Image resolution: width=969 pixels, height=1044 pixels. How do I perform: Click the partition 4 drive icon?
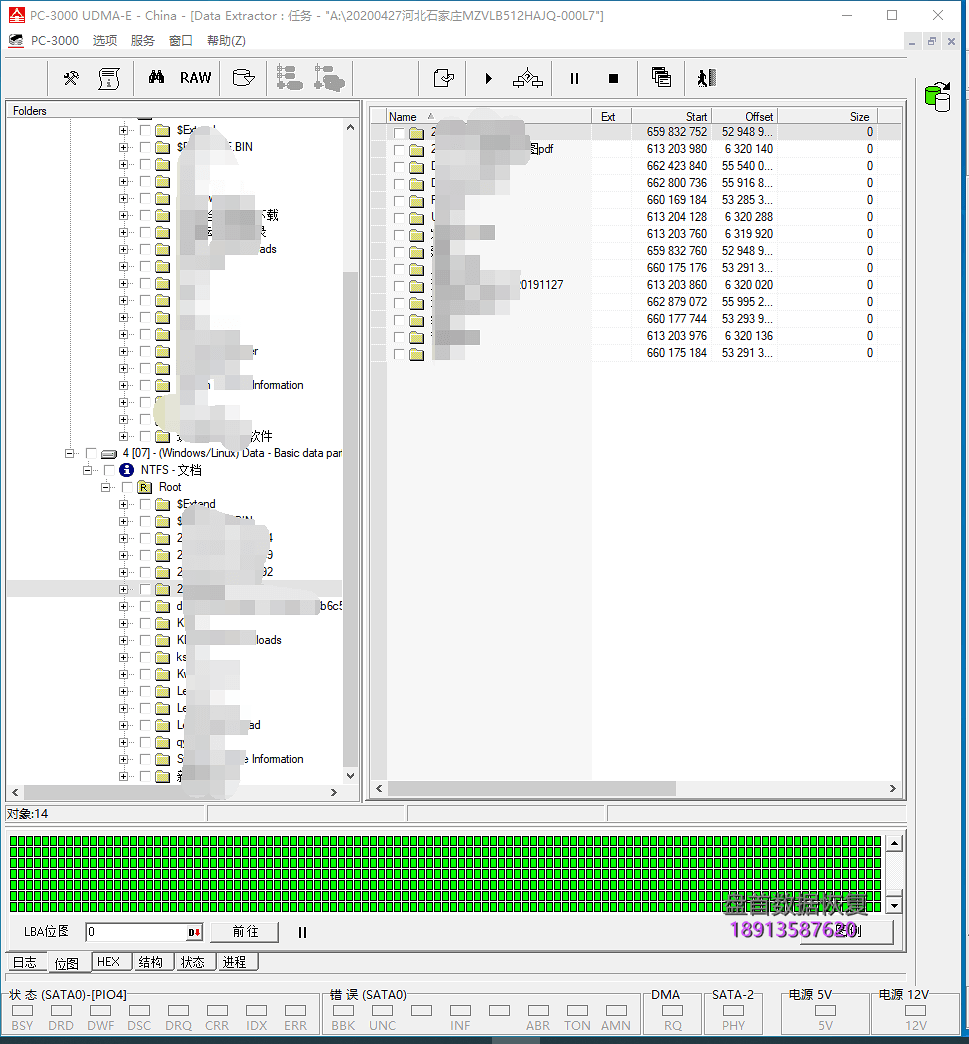tap(109, 453)
